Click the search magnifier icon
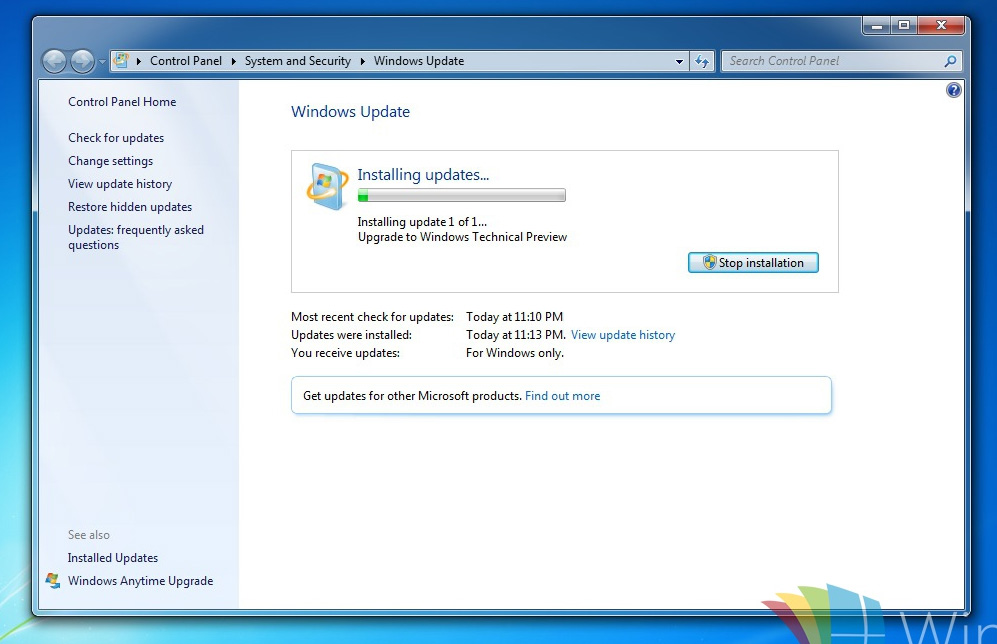Image resolution: width=997 pixels, height=644 pixels. pyautogui.click(x=950, y=61)
